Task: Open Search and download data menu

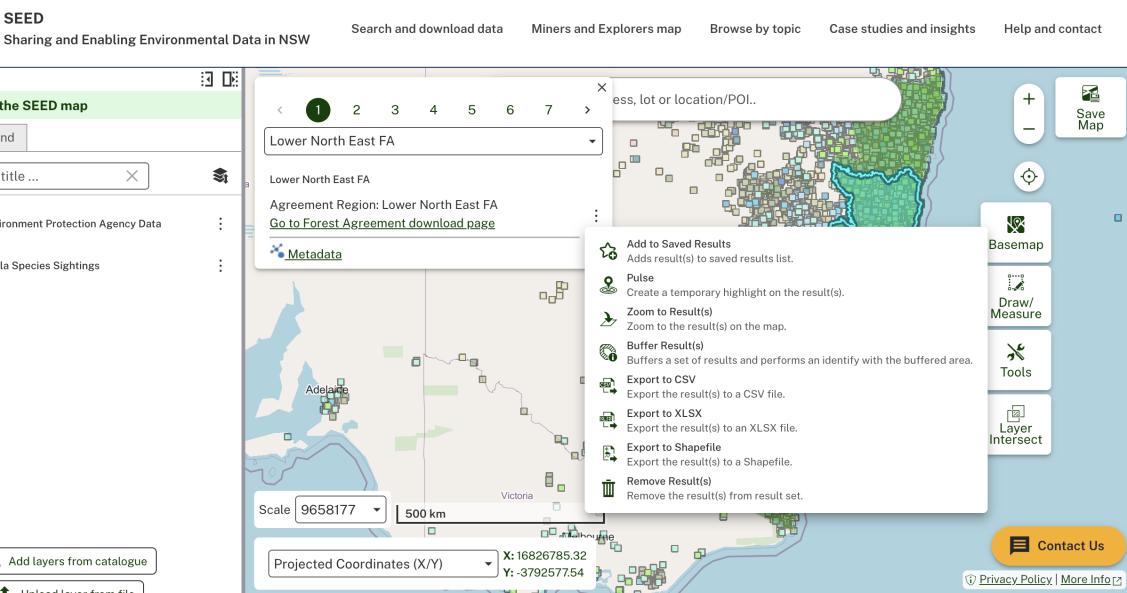Action: click(x=427, y=29)
